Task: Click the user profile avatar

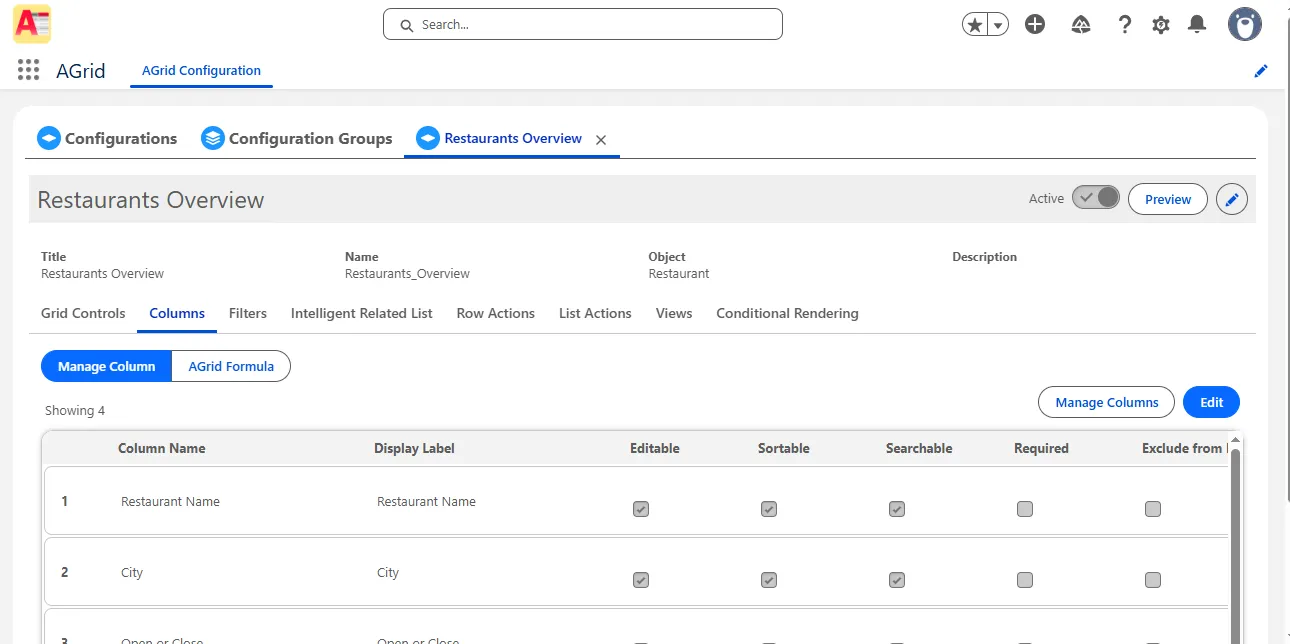Action: coord(1245,25)
